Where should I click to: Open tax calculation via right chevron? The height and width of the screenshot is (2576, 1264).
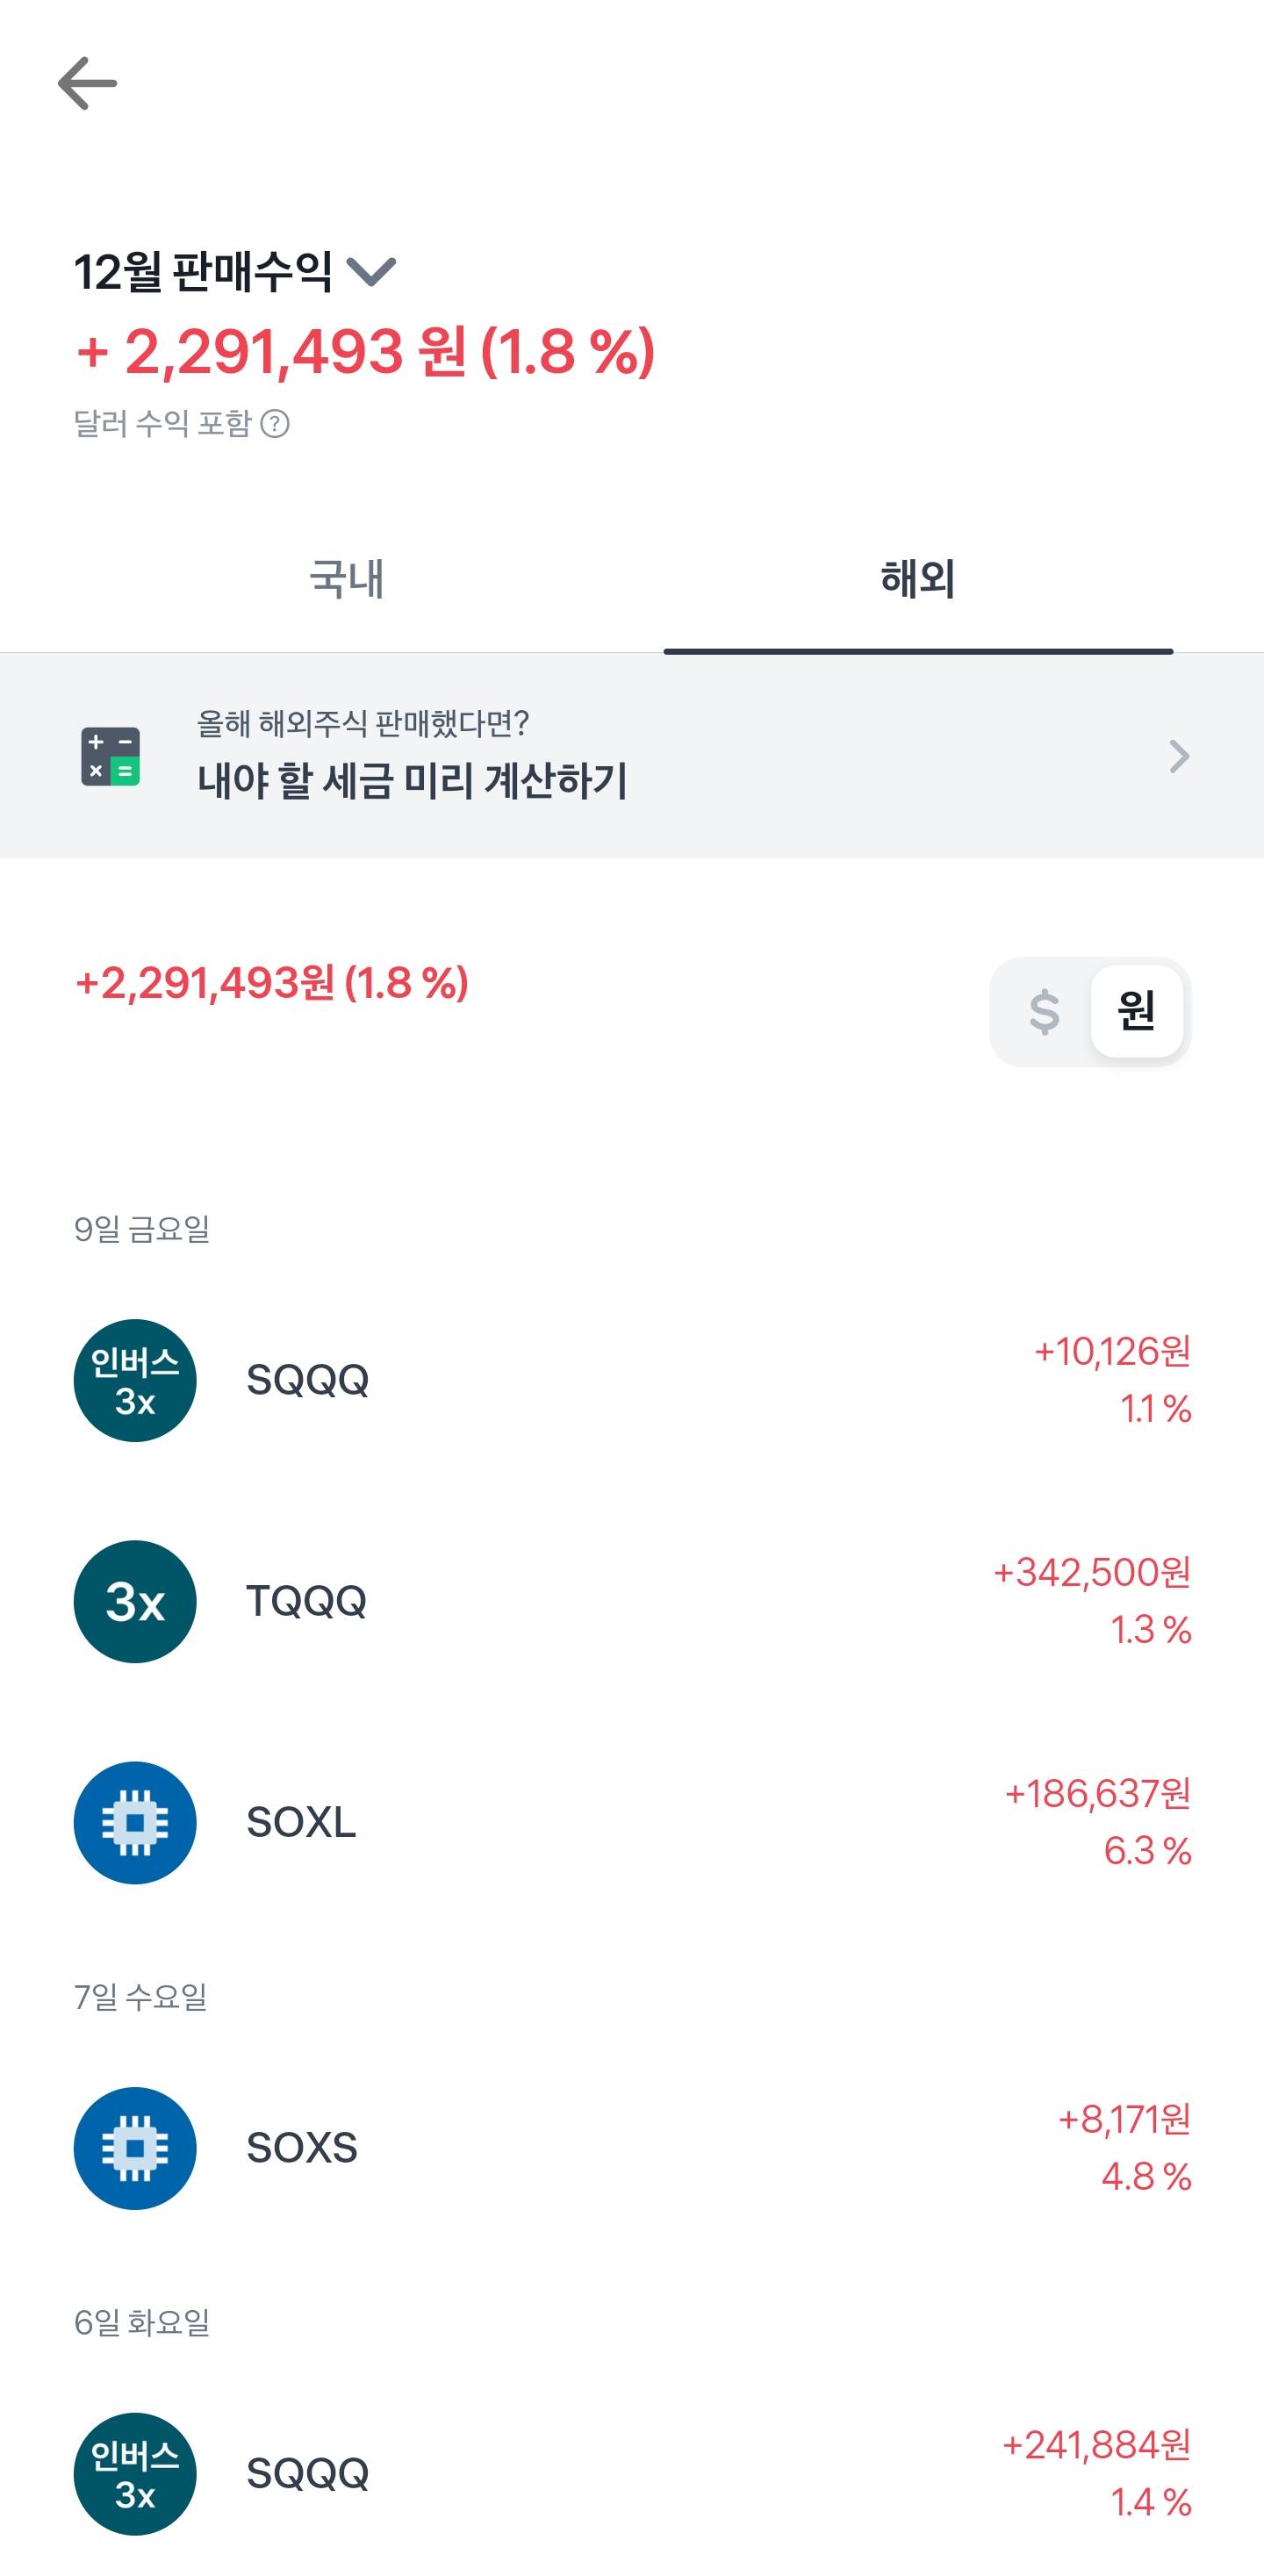[x=1179, y=757]
